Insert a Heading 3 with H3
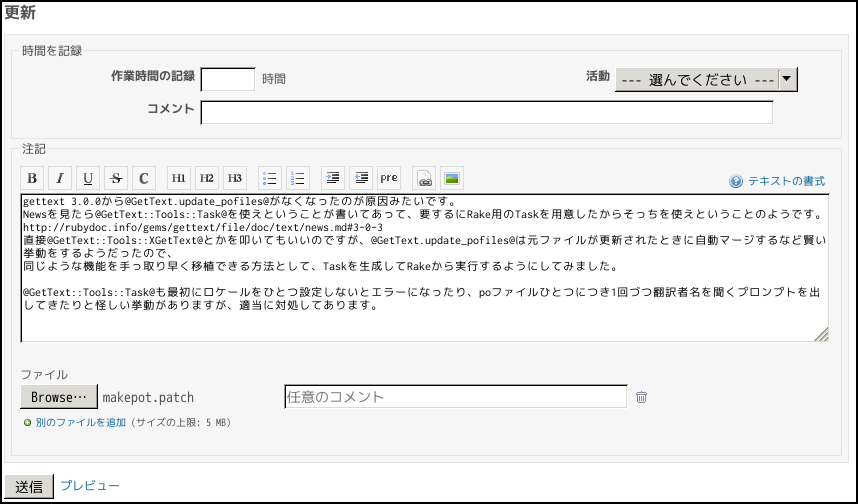 (x=235, y=178)
